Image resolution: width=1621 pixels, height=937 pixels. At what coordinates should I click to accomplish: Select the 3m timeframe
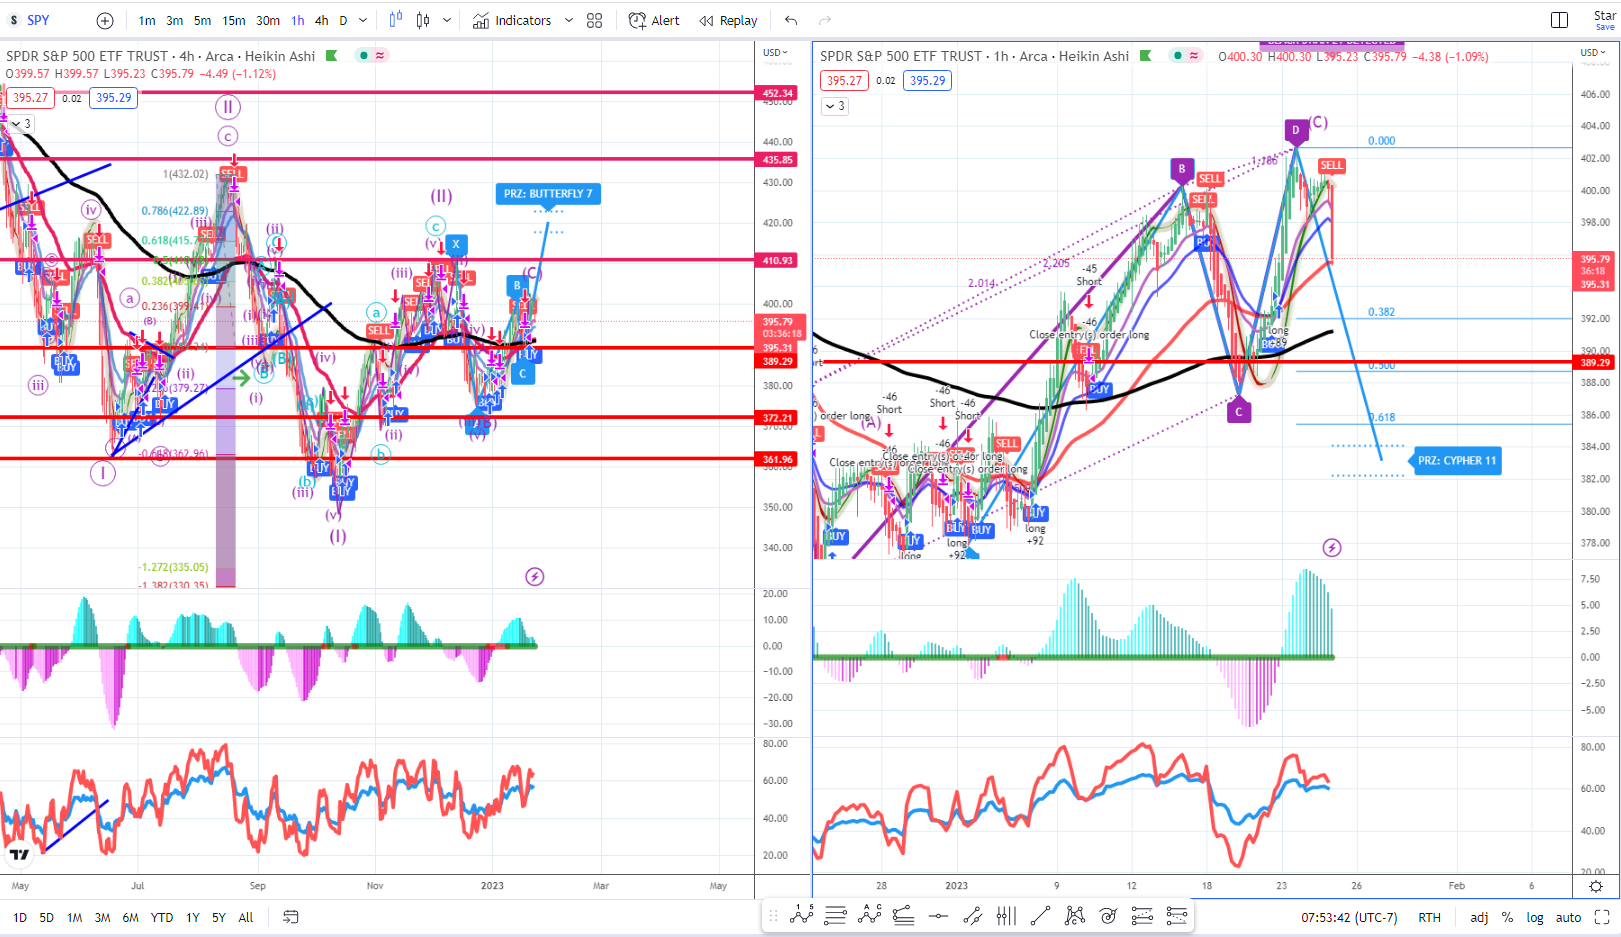(x=175, y=20)
